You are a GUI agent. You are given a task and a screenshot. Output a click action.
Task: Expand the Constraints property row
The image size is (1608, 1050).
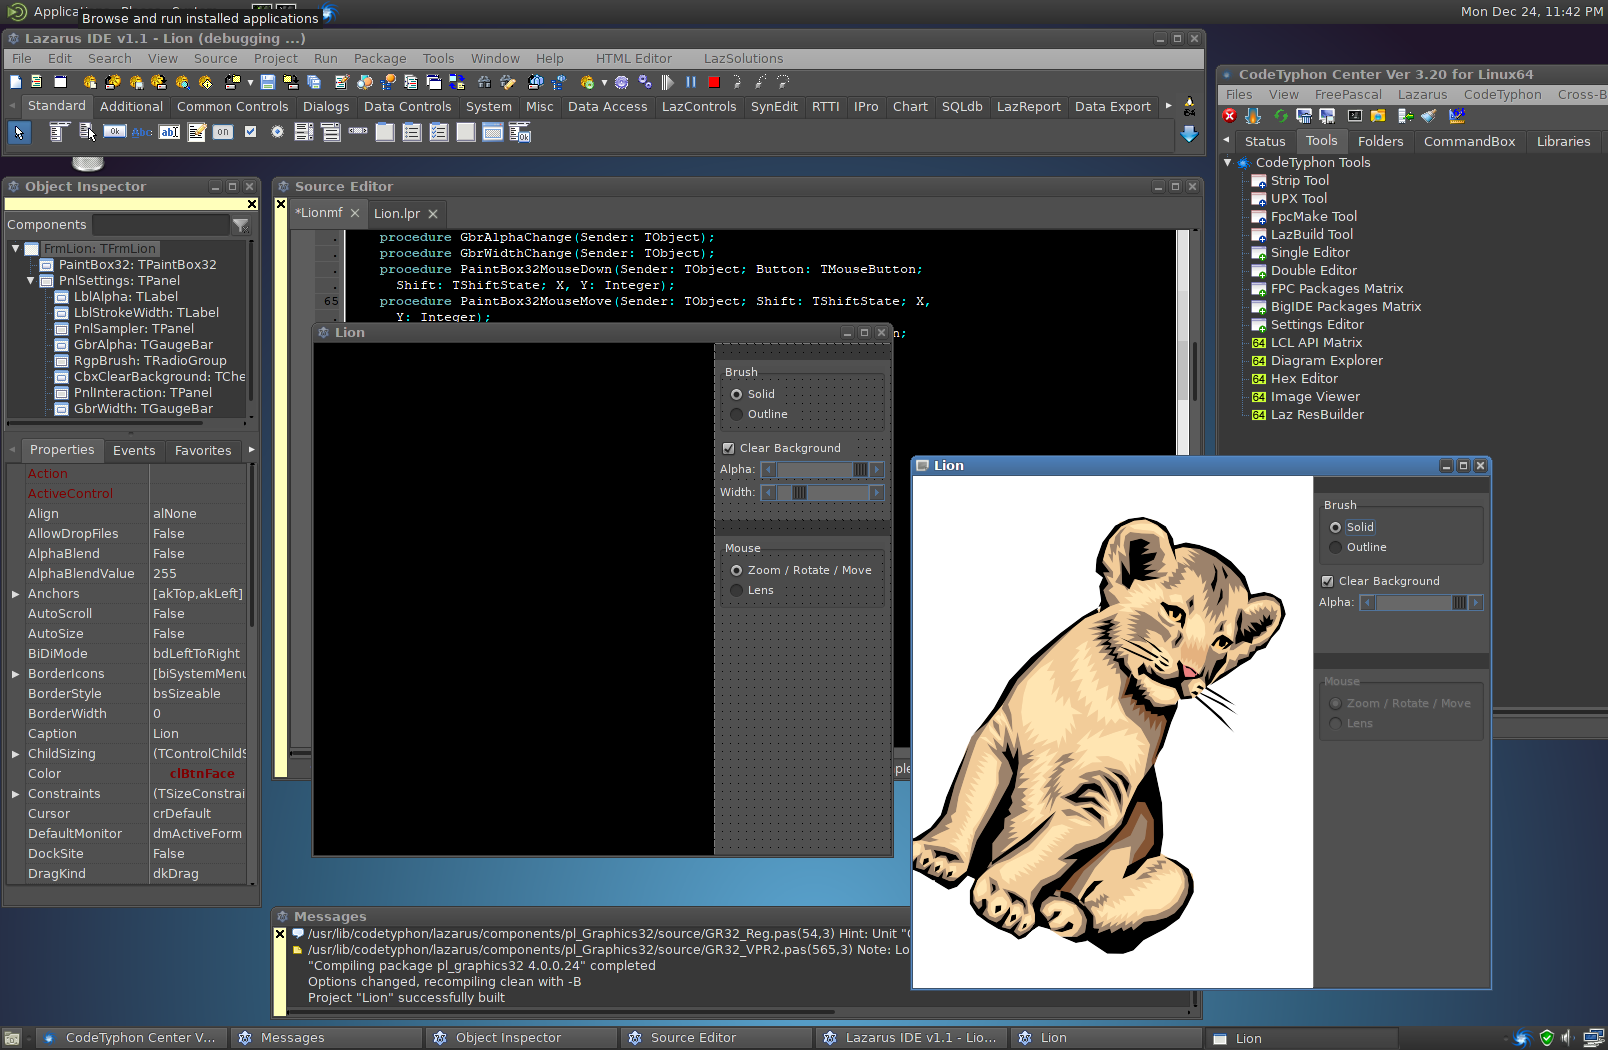[x=16, y=794]
